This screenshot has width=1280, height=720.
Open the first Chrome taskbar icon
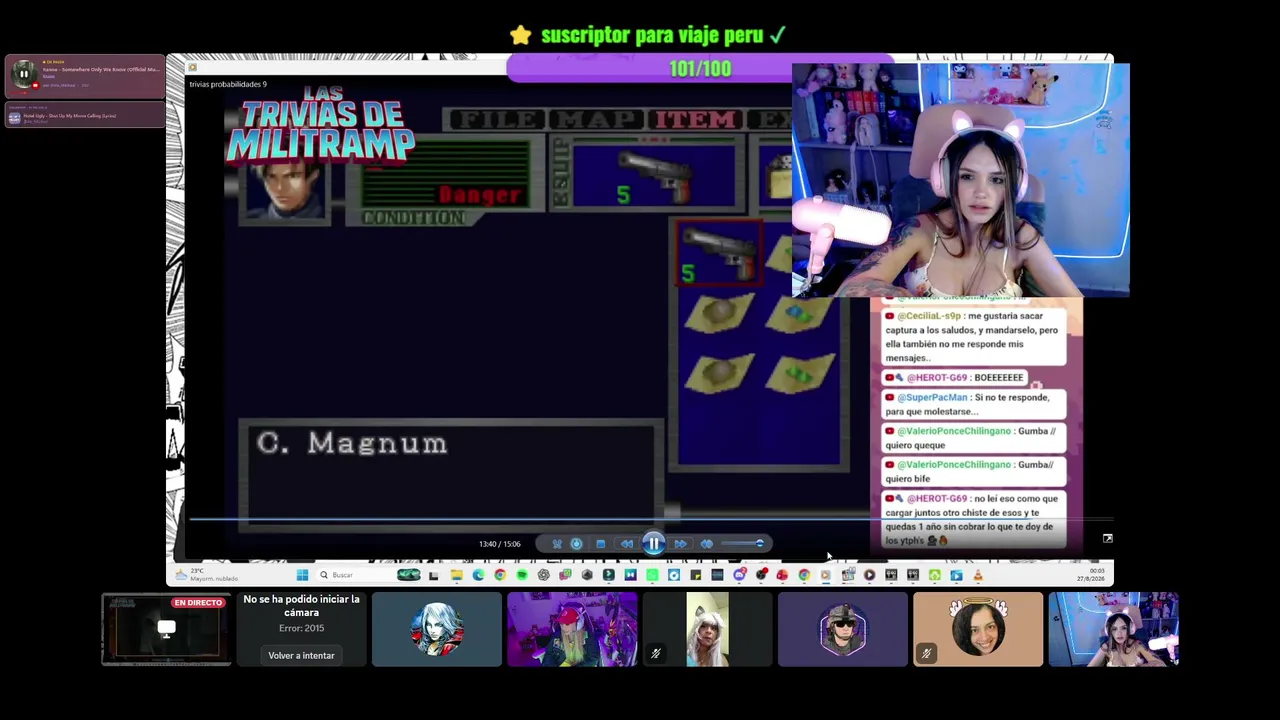(x=500, y=575)
